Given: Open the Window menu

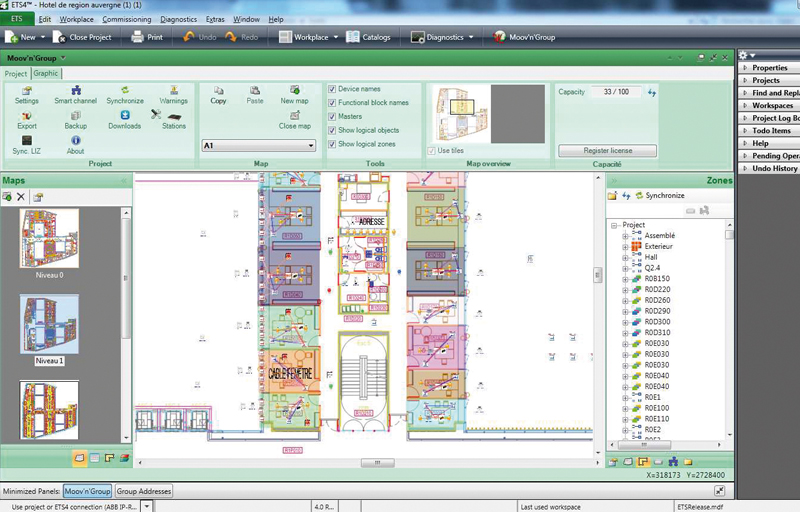Looking at the screenshot, I should [x=246, y=19].
